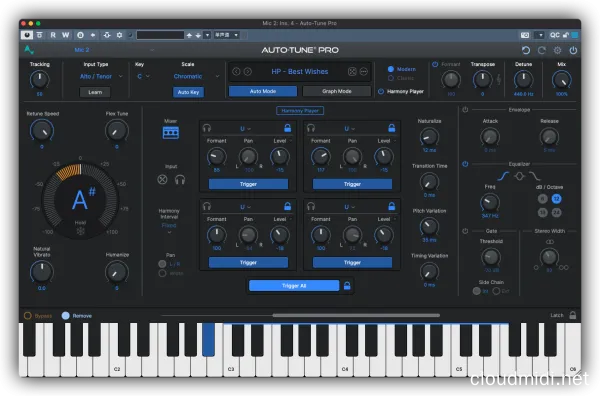Click the A/B compare icon beside preset name
The height and width of the screenshot is (396, 600).
click(x=352, y=72)
